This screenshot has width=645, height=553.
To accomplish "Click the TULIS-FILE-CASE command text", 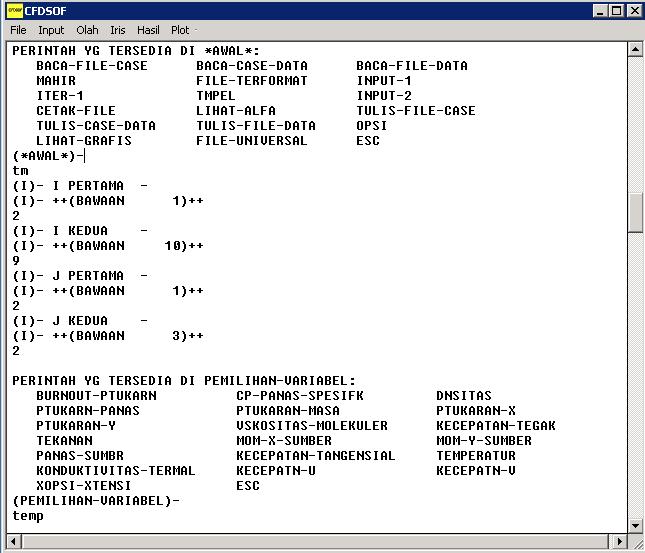I will point(416,111).
